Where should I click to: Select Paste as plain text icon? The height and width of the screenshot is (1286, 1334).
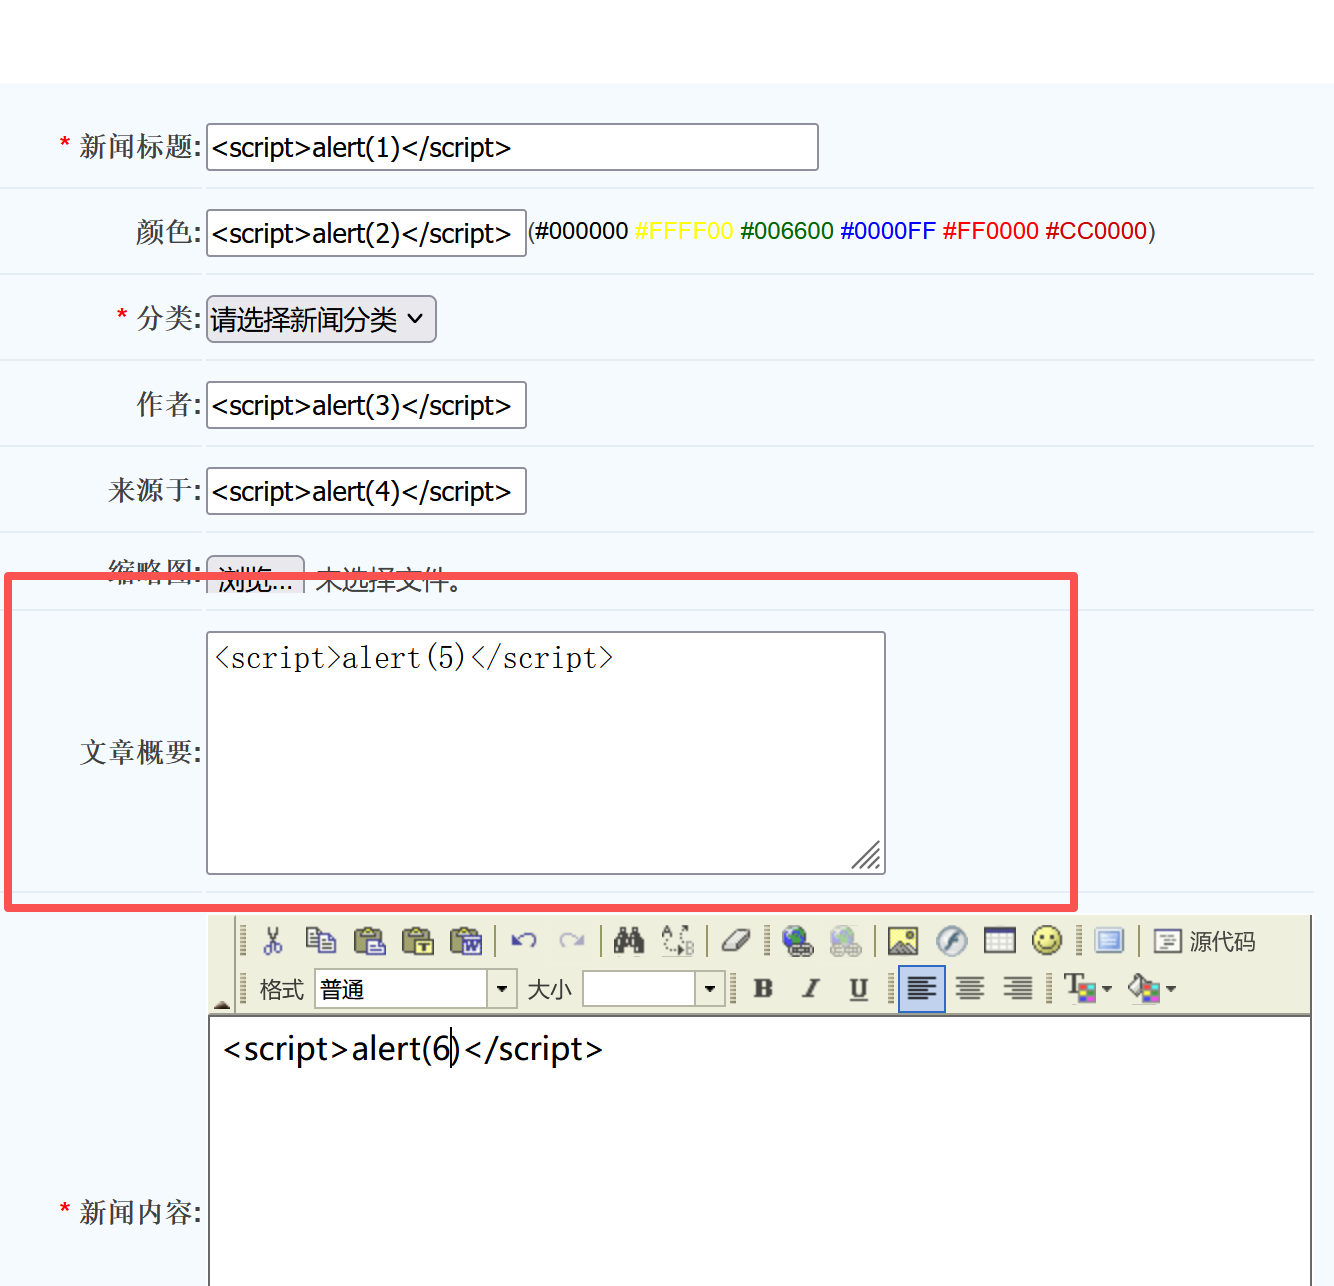[418, 941]
